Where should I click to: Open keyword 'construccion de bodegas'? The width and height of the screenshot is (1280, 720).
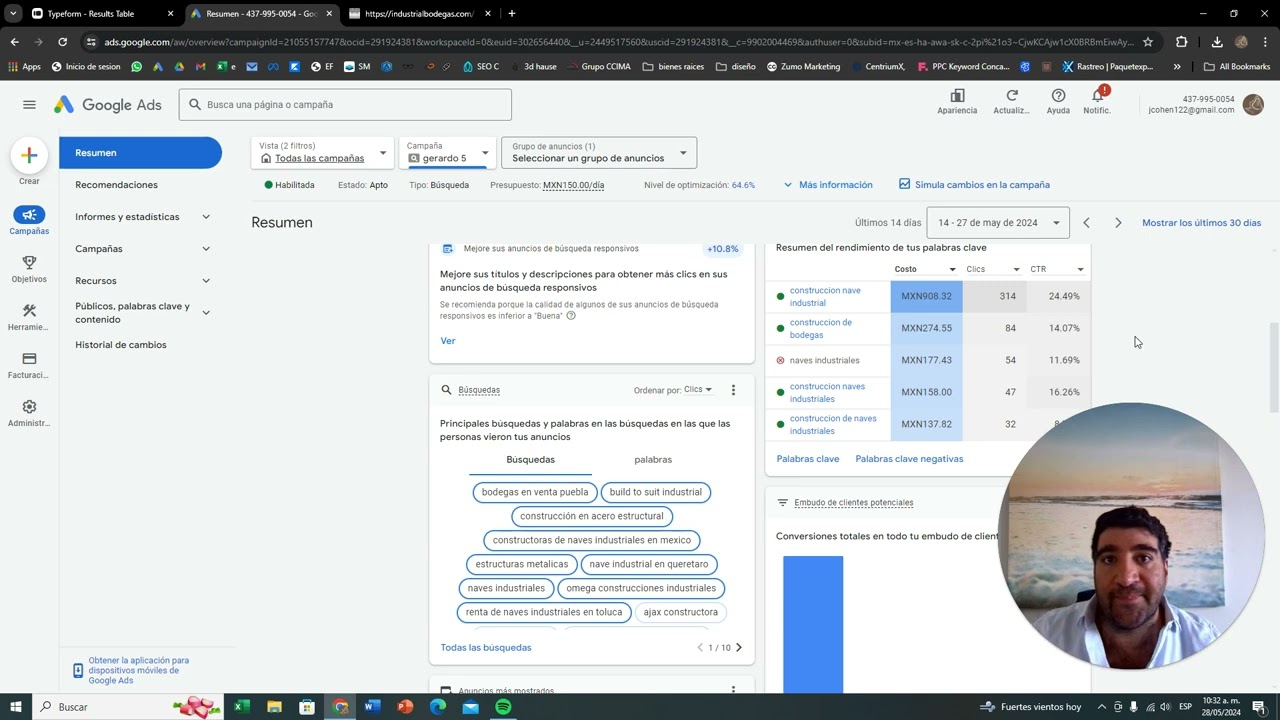[x=821, y=329]
